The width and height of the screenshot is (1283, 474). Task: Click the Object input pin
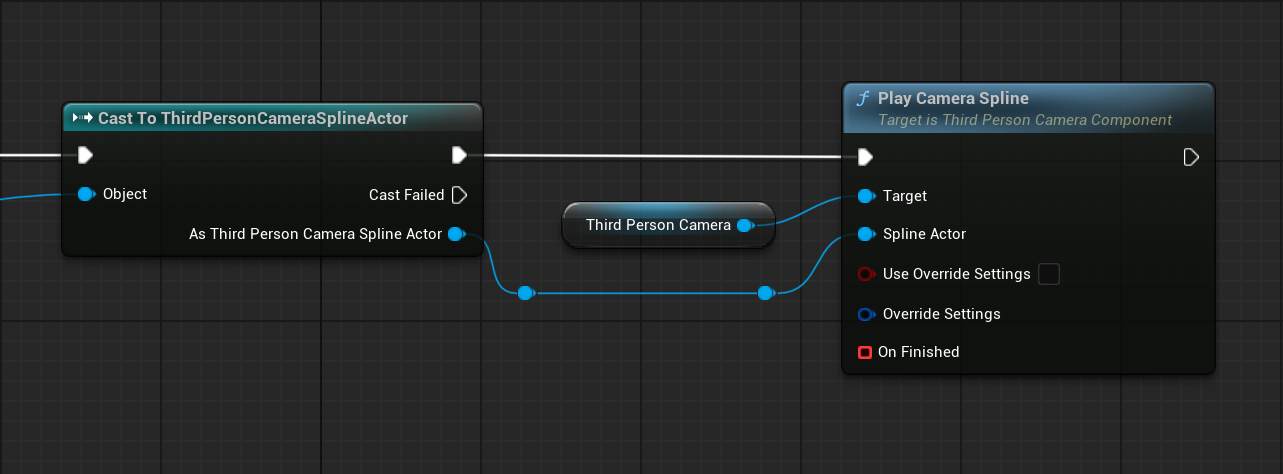coord(85,194)
